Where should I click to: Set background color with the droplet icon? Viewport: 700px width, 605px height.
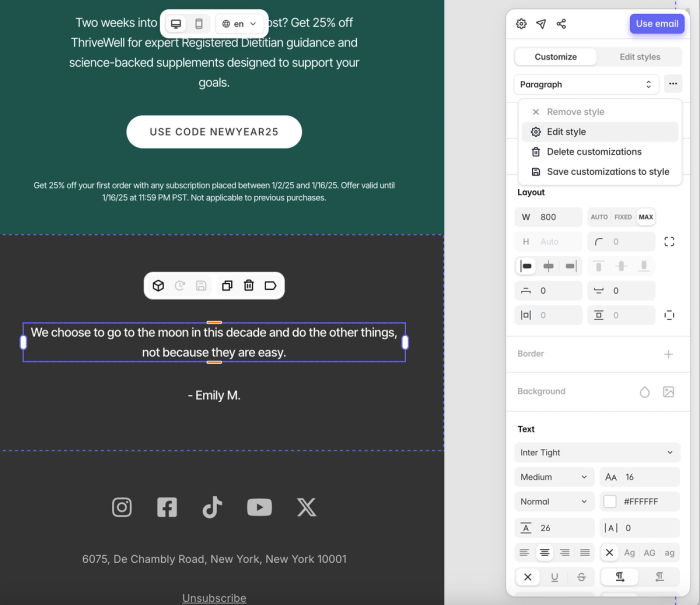[x=644, y=392]
